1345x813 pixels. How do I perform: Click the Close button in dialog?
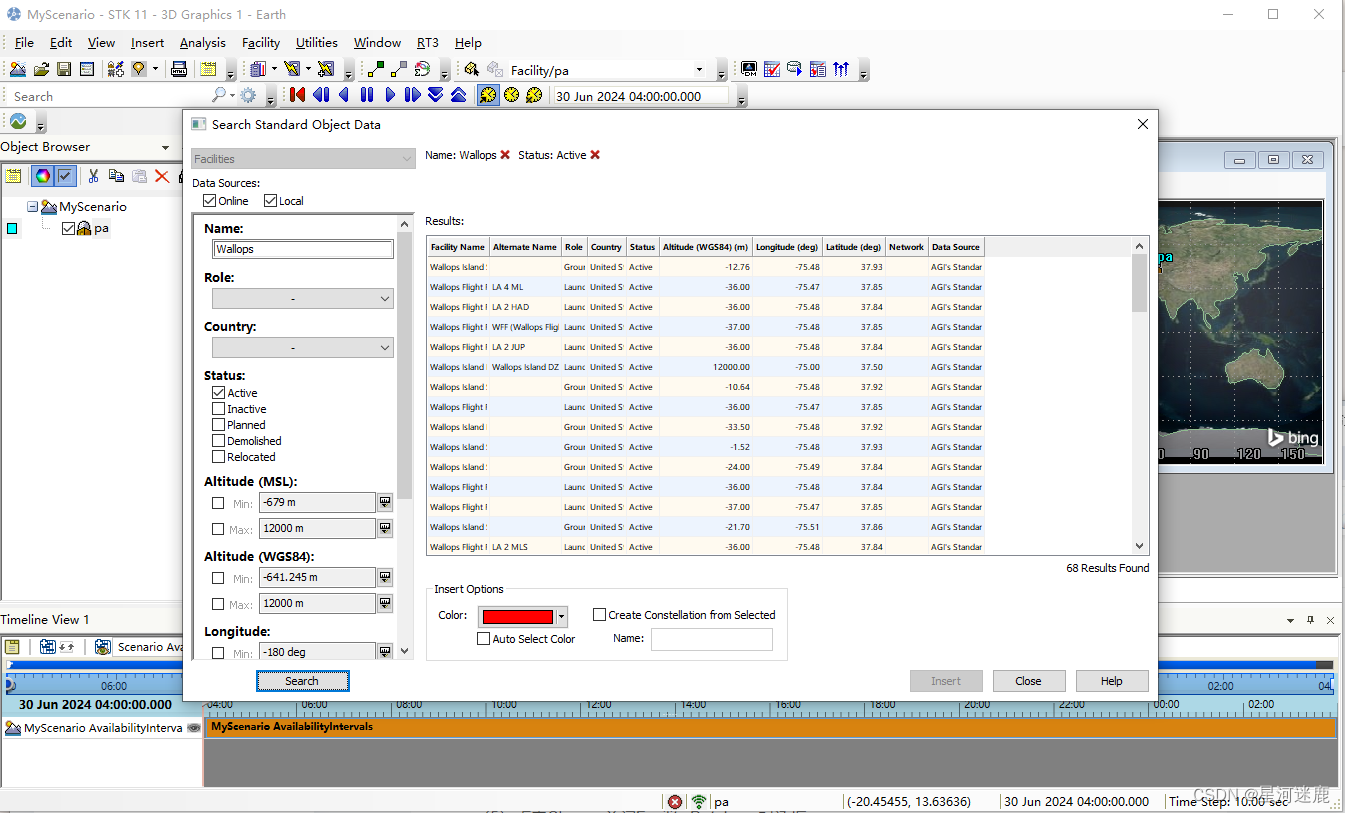coord(1029,681)
